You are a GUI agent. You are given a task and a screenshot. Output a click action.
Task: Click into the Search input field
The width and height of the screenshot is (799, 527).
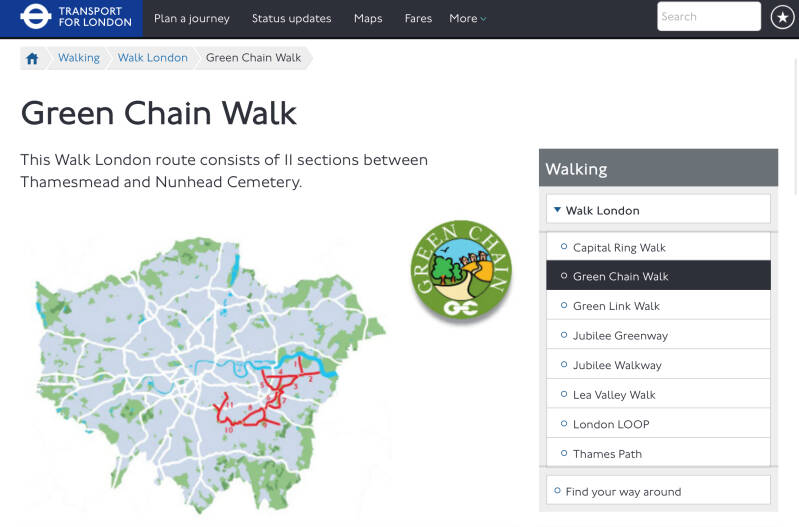[x=708, y=17]
